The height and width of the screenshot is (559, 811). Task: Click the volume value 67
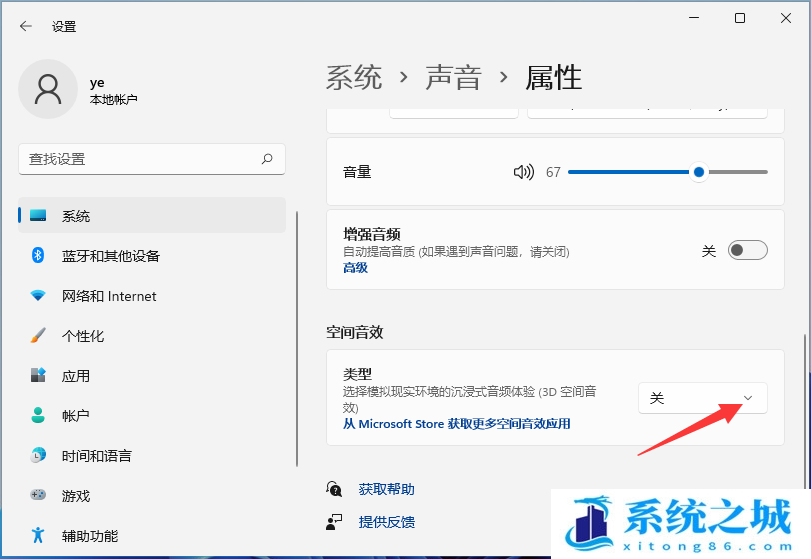[x=553, y=172]
